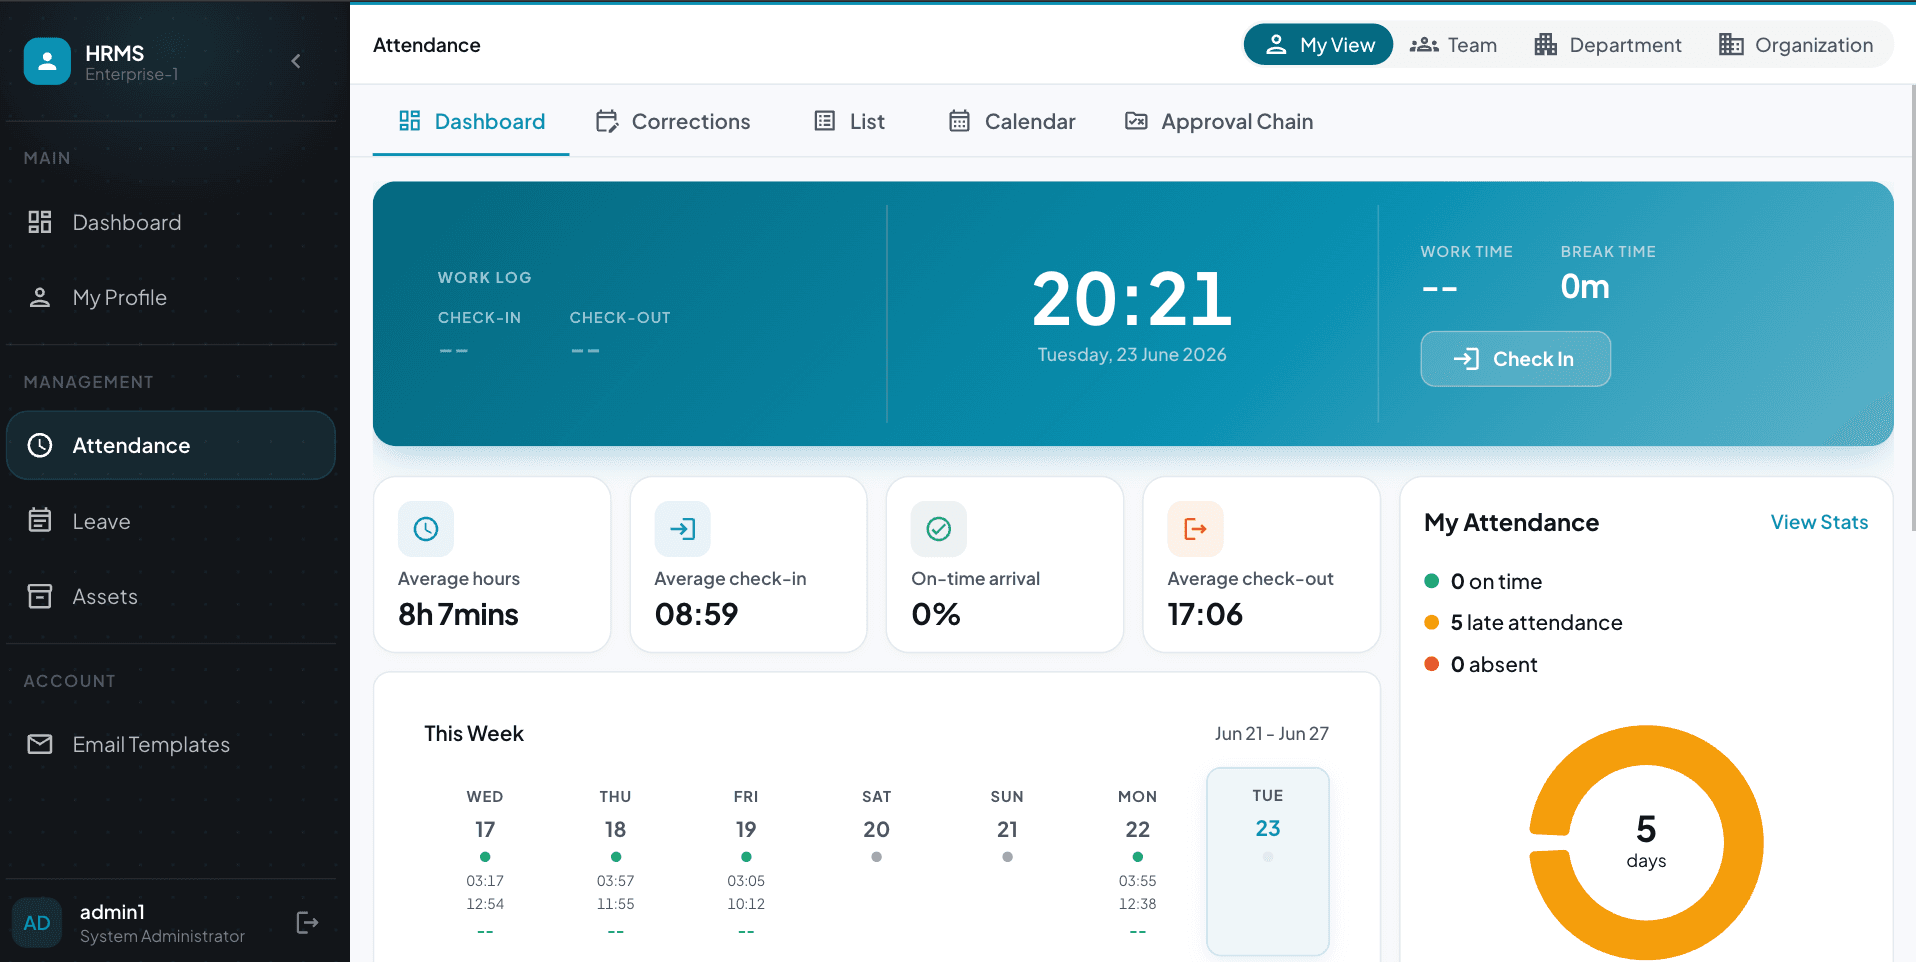
Task: Click the On-time arrival checkmark icon
Action: point(939,529)
